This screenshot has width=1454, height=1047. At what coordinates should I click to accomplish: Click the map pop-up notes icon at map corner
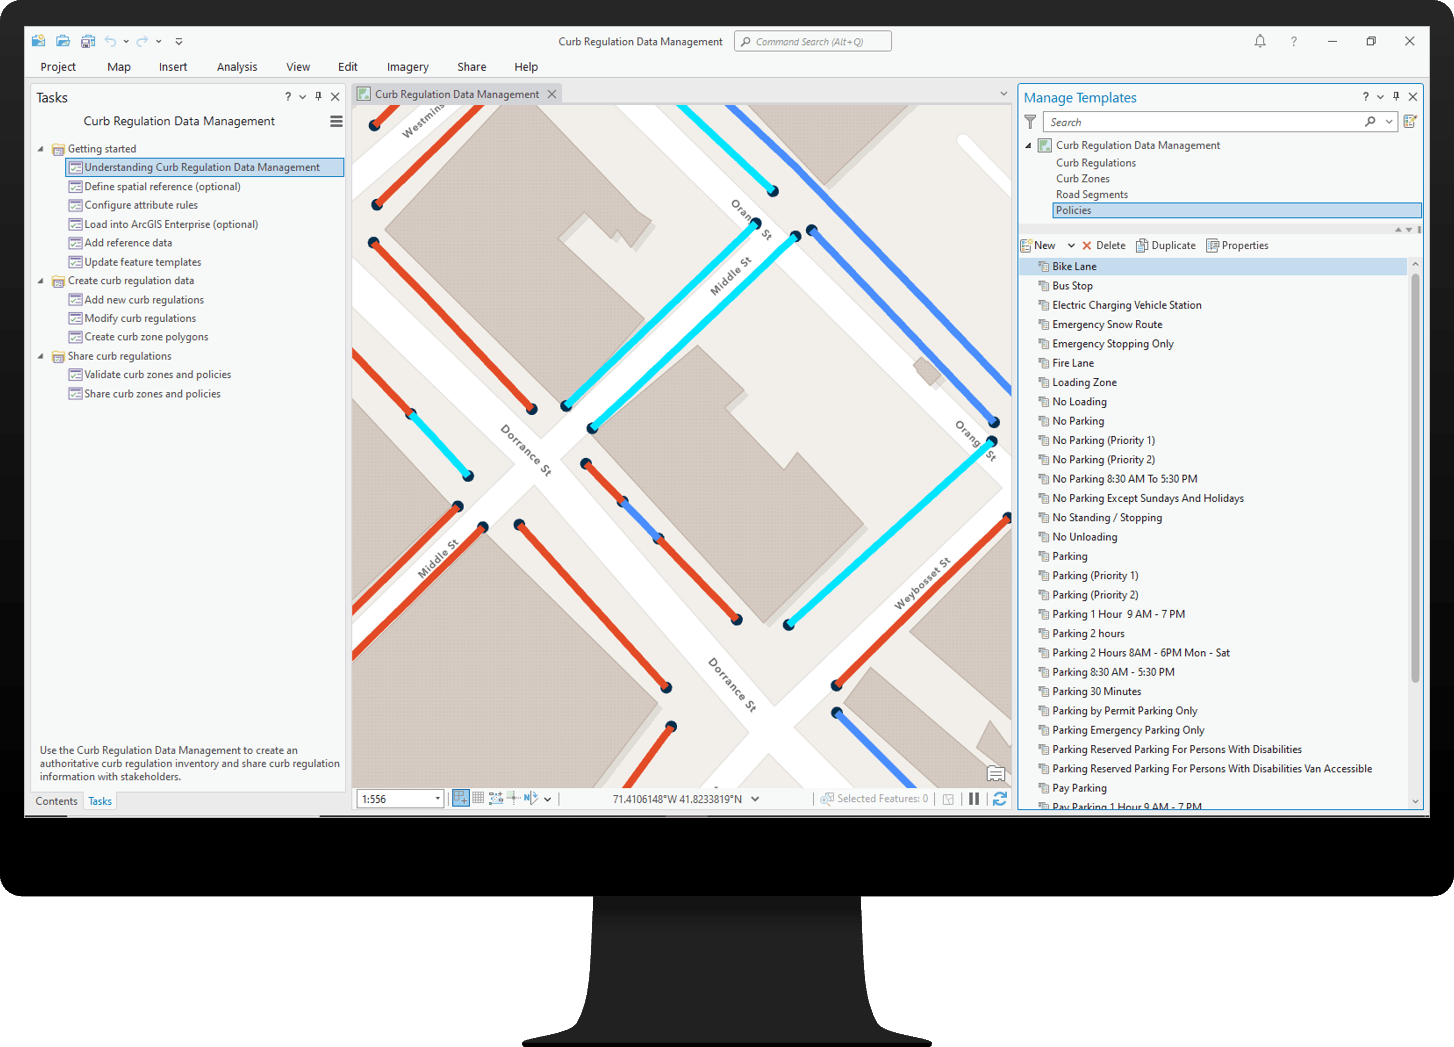(x=996, y=773)
